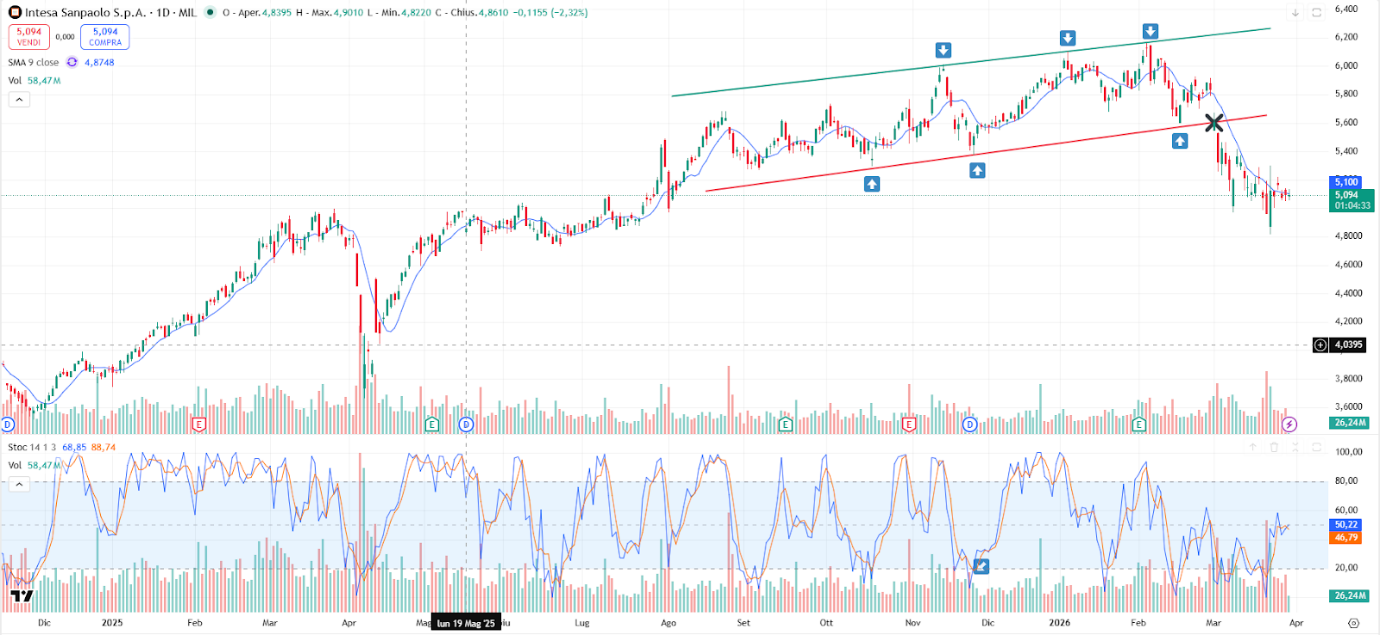Select the green upper channel trendline

click(x=970, y=63)
